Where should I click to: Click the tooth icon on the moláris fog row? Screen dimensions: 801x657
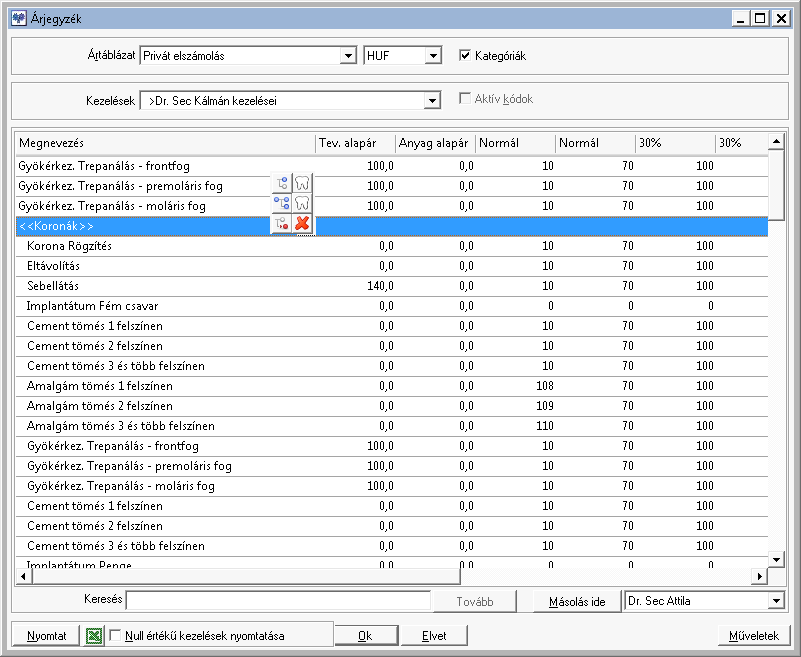coord(302,203)
